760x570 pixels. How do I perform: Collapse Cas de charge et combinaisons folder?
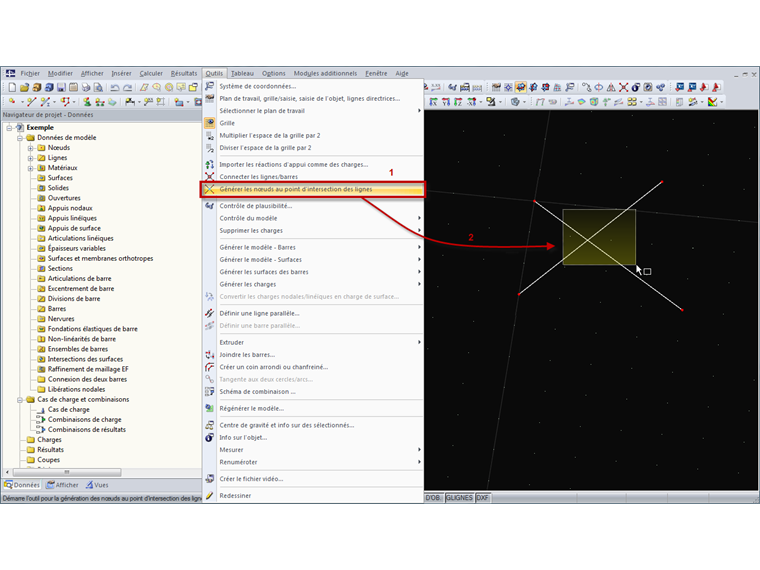[20, 400]
